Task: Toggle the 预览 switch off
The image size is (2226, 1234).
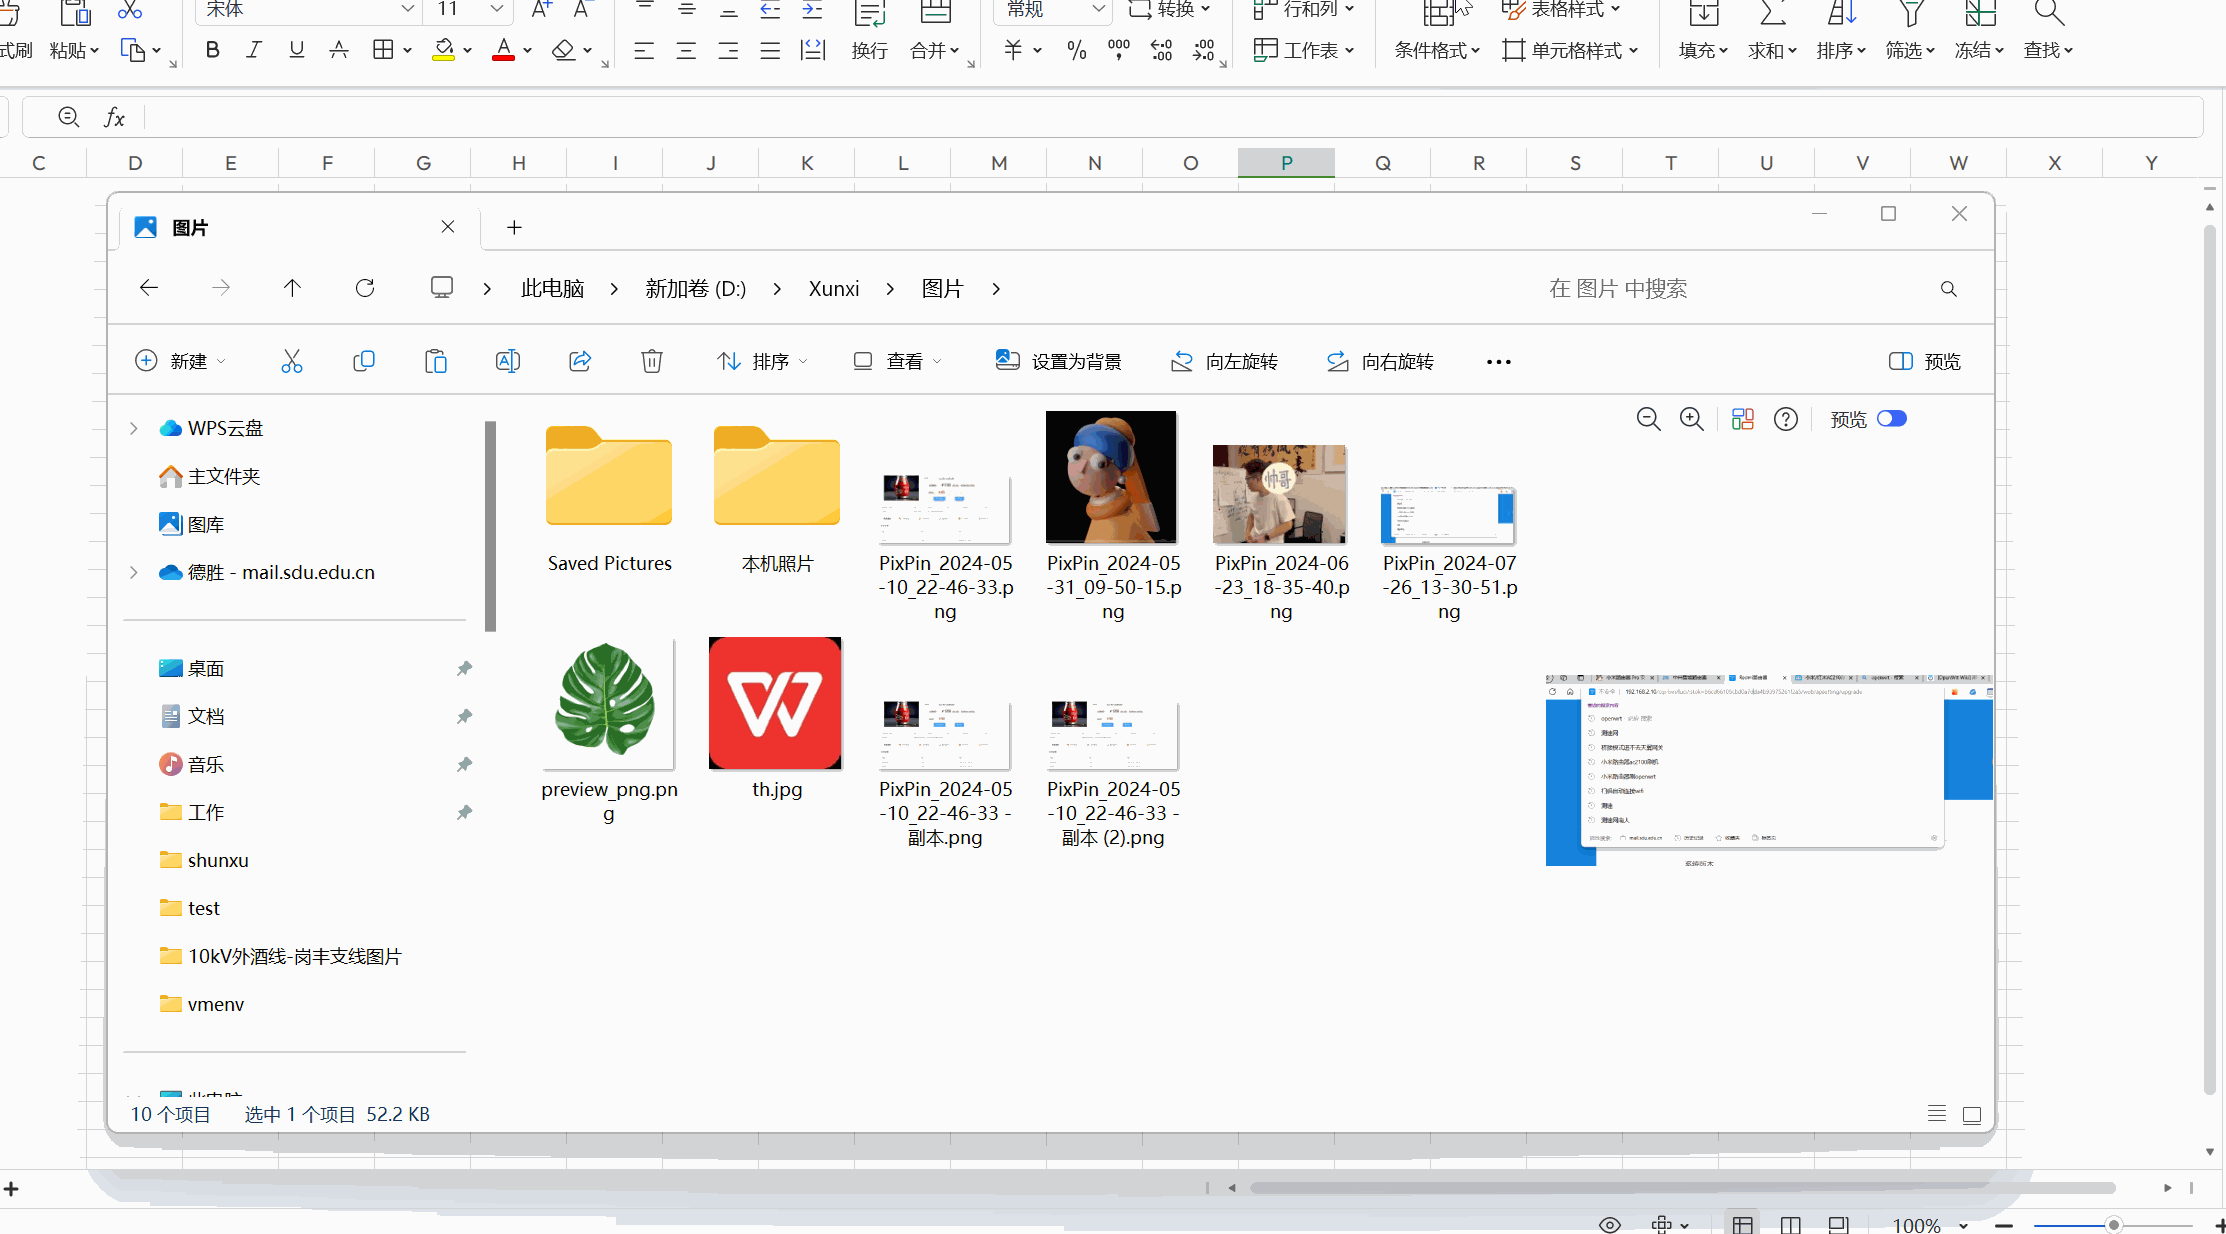Action: click(1891, 419)
